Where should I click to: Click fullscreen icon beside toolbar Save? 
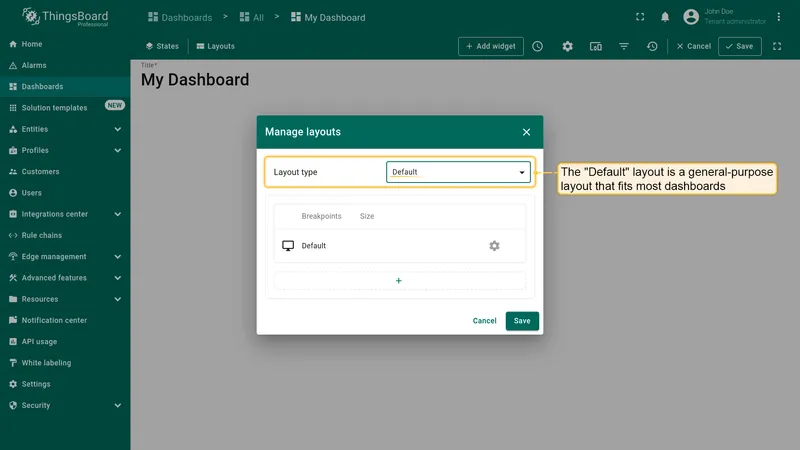[x=777, y=46]
